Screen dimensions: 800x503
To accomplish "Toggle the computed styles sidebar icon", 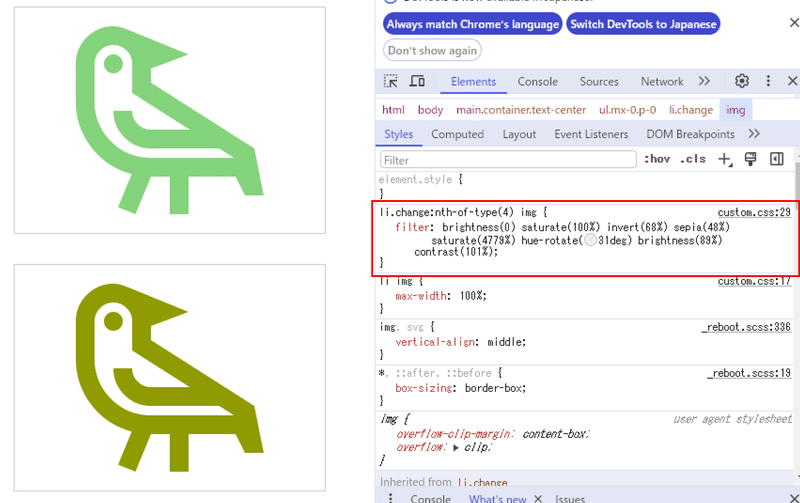I will click(777, 159).
